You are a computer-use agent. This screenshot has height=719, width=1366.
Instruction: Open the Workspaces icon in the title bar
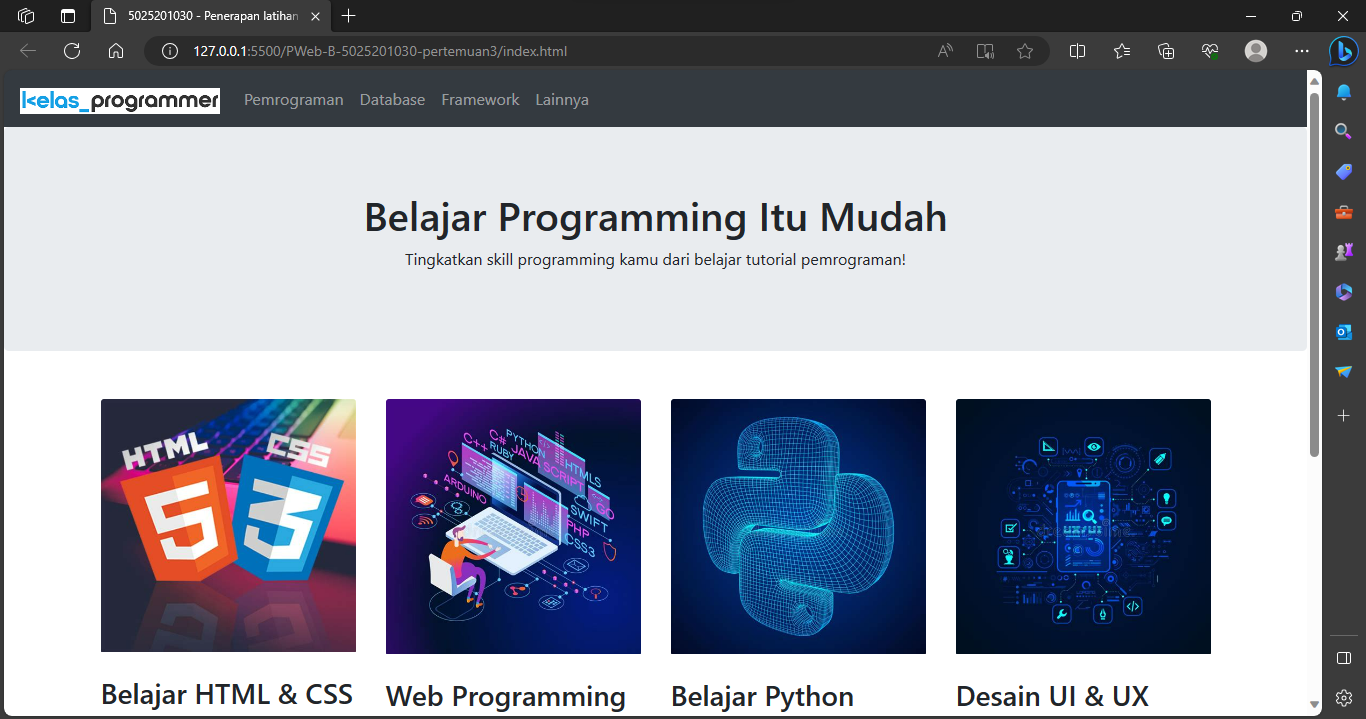(x=27, y=16)
